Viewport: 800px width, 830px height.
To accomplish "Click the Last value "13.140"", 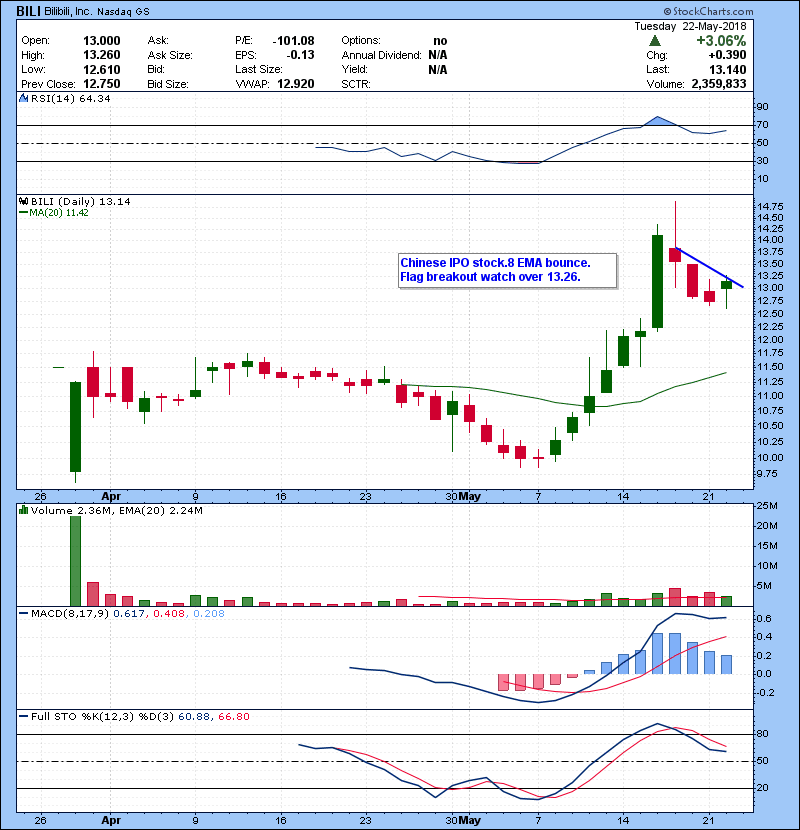I will pos(728,69).
